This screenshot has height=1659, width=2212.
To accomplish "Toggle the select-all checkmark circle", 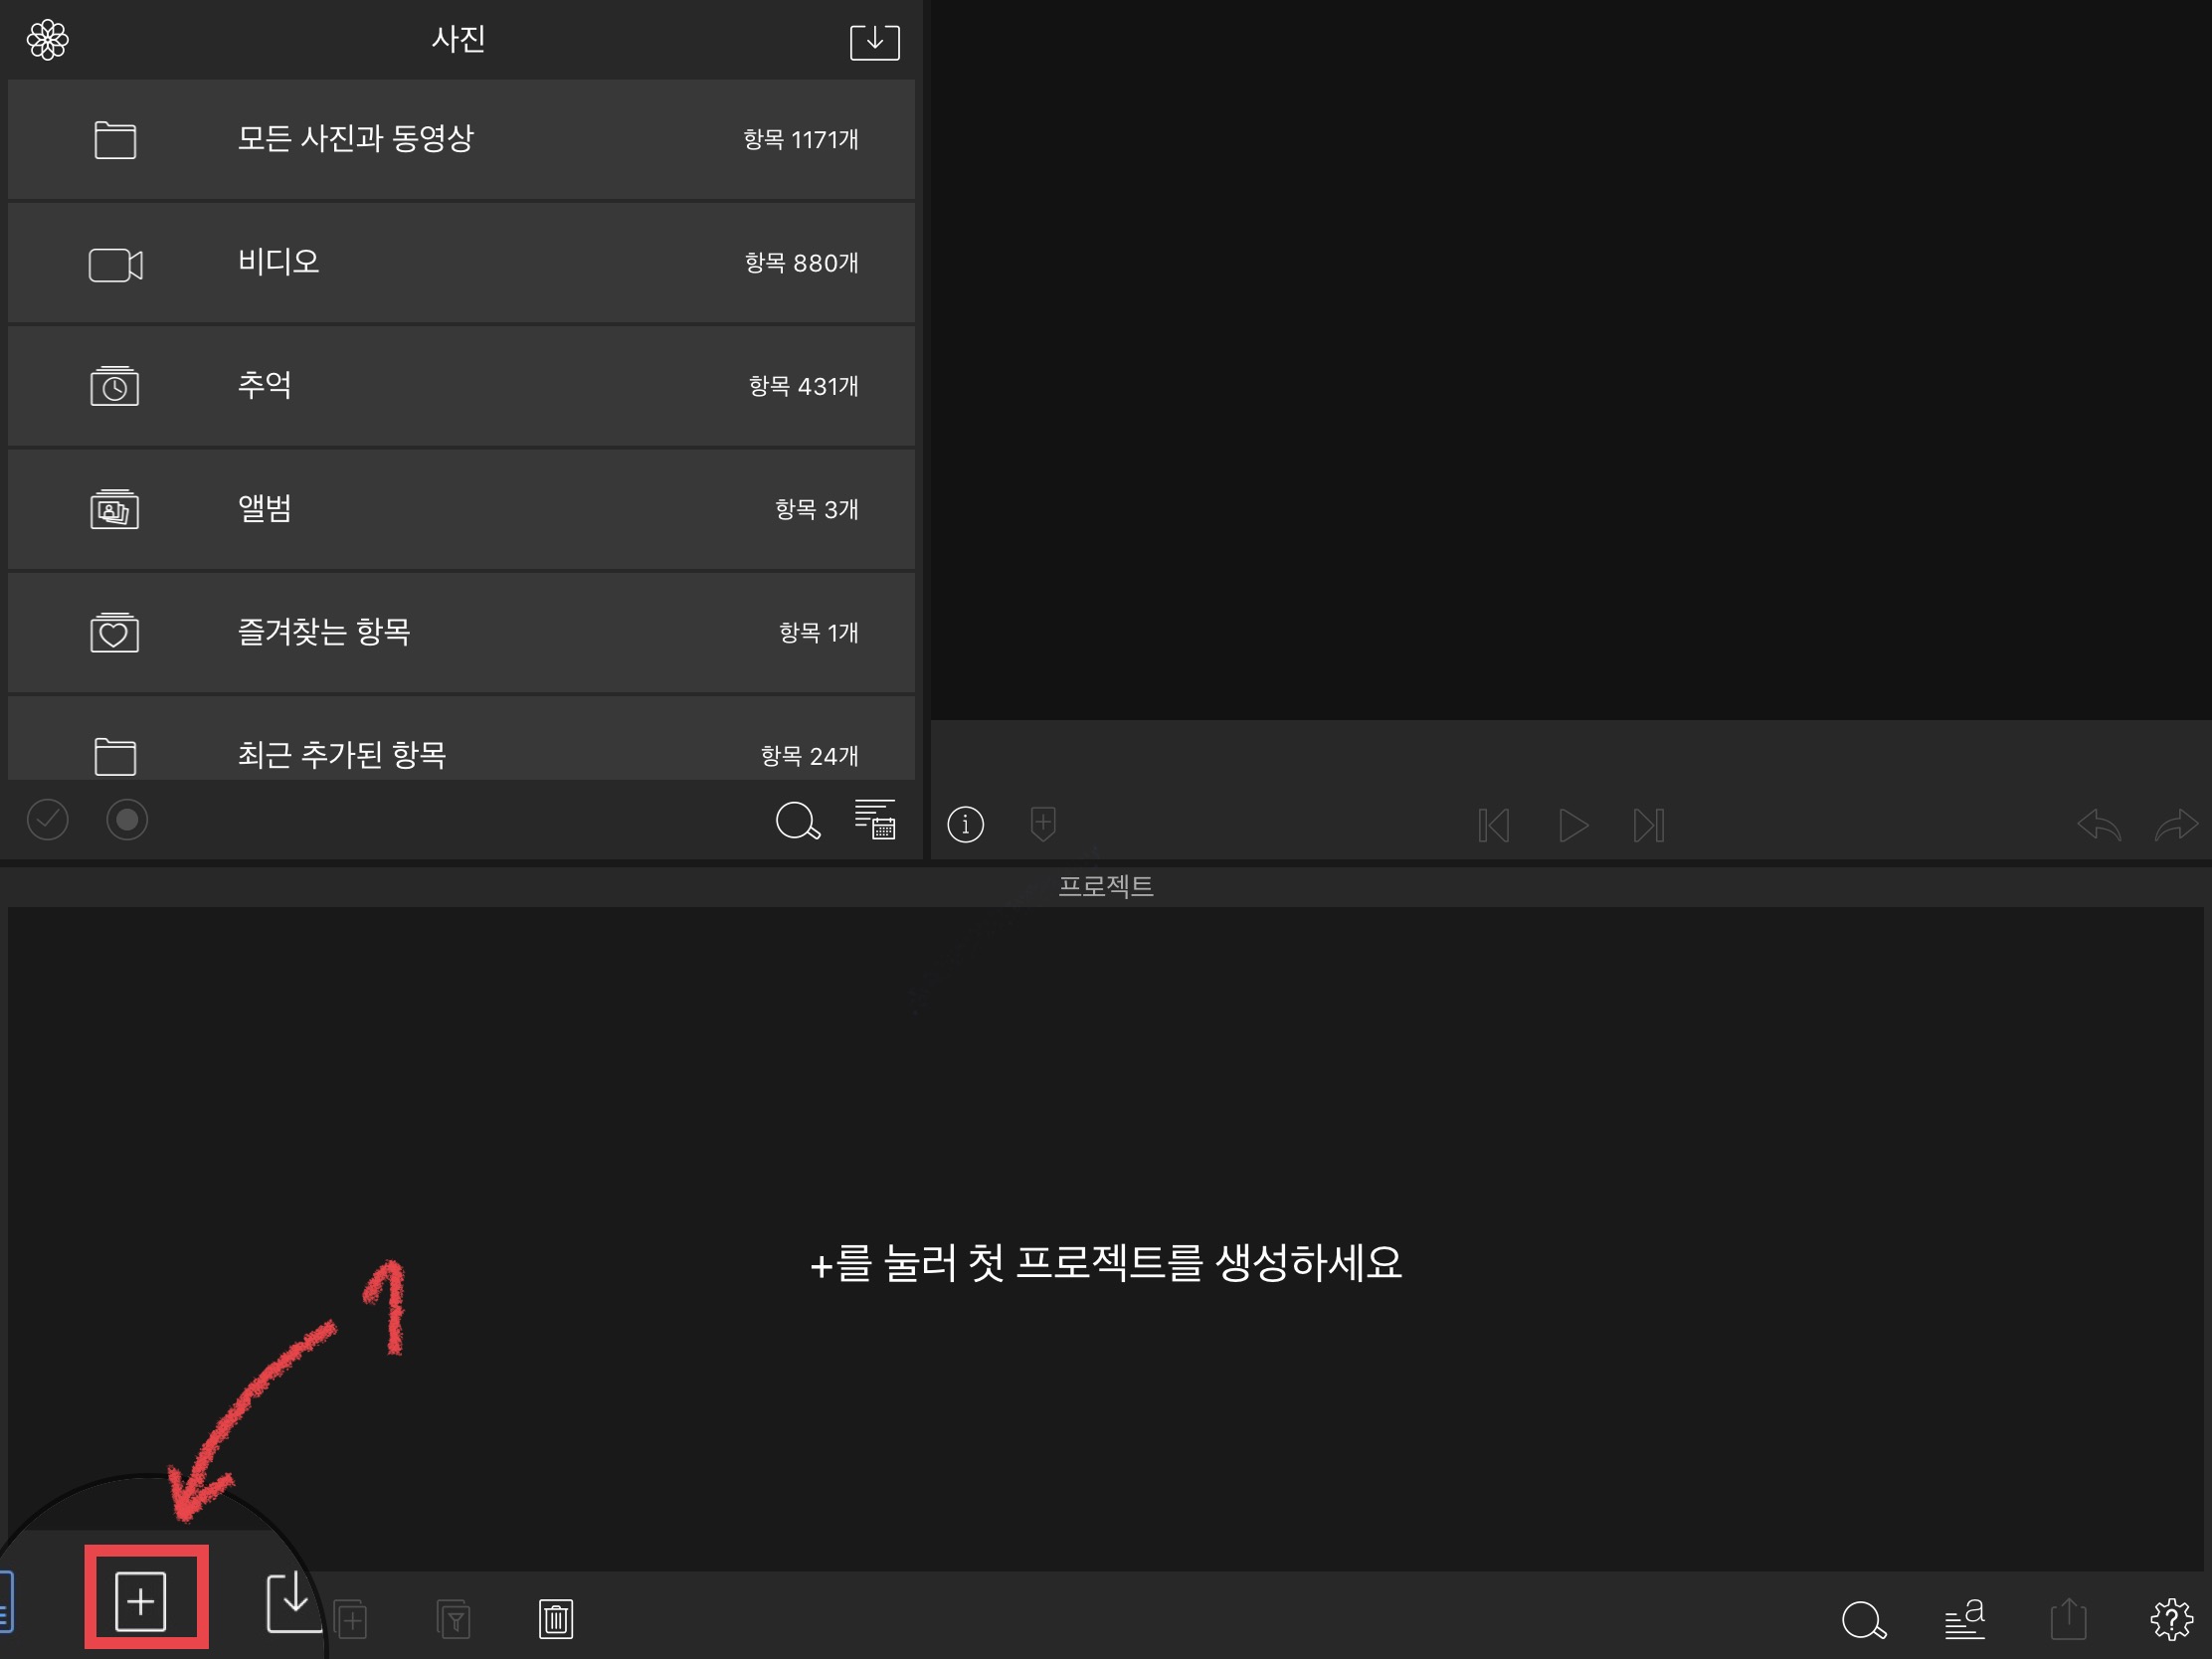I will 47,820.
